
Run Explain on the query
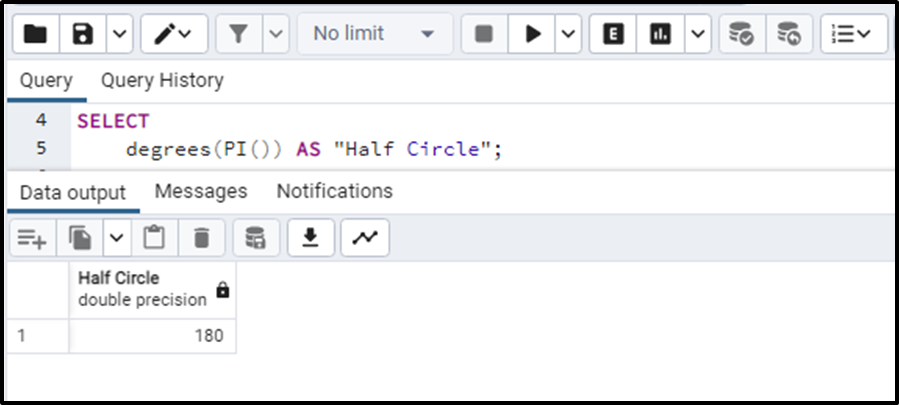pyautogui.click(x=613, y=34)
